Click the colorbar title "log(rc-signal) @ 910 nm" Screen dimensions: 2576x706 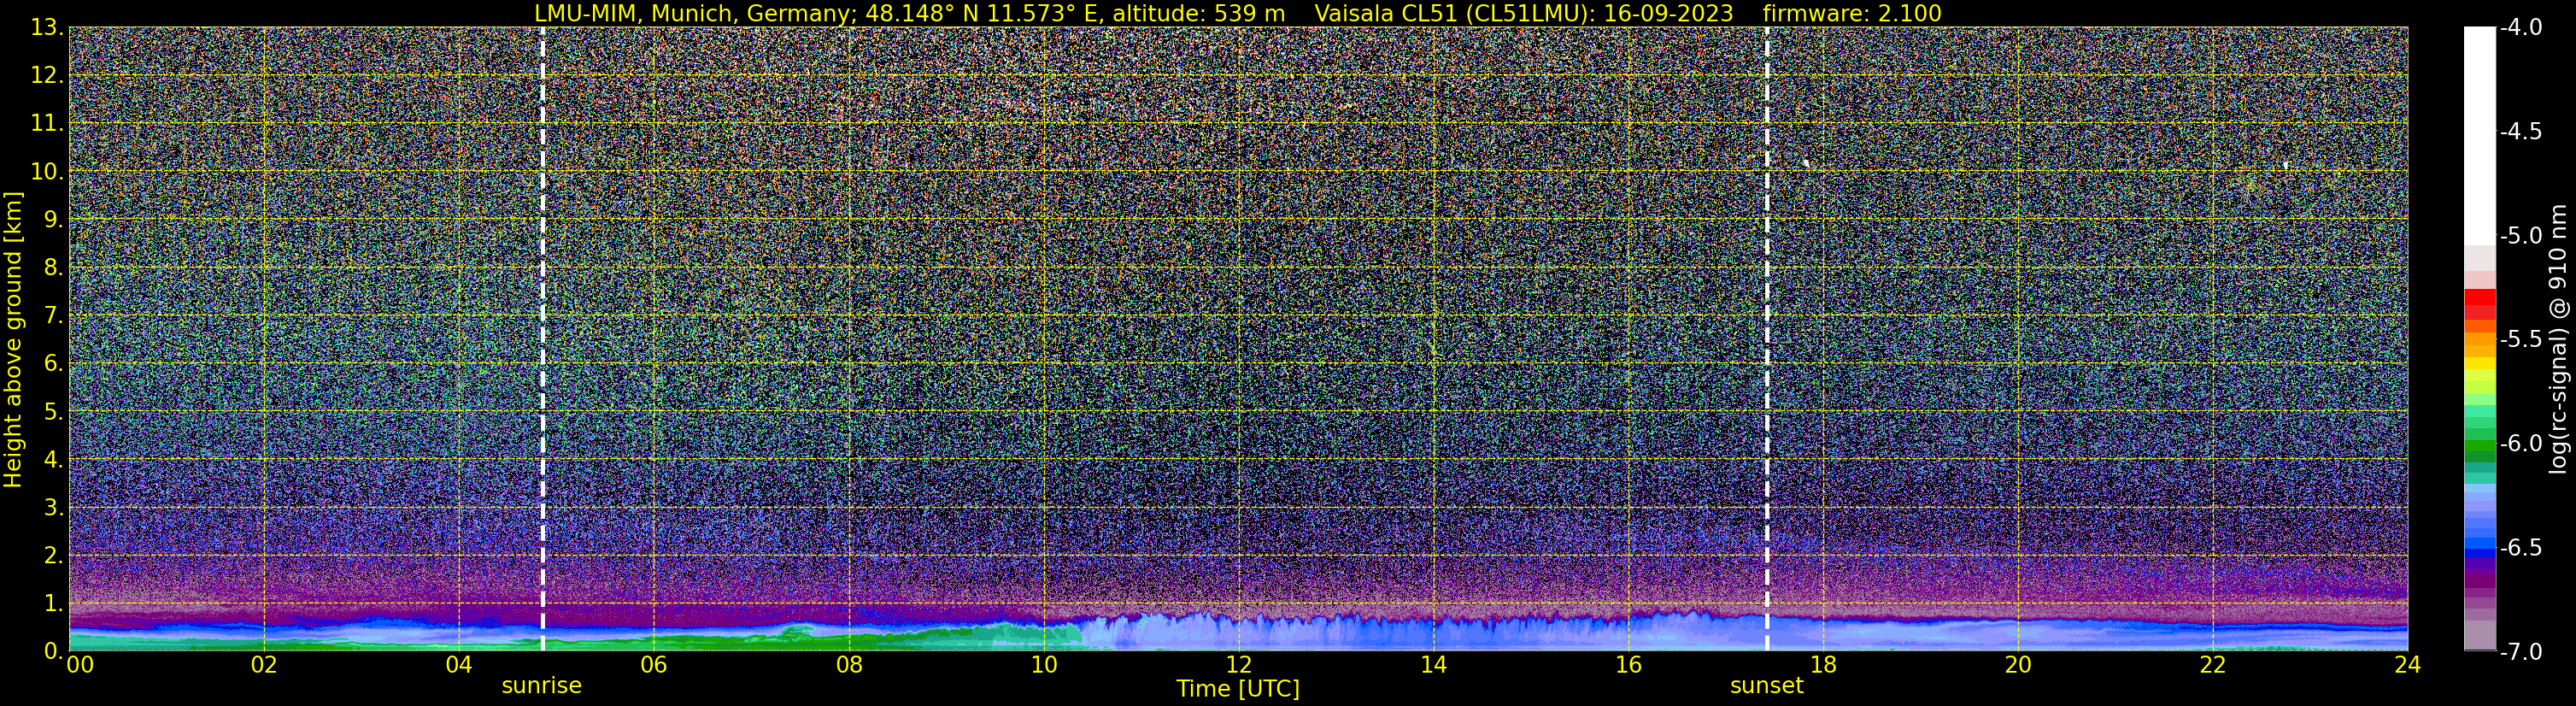(x=2559, y=339)
